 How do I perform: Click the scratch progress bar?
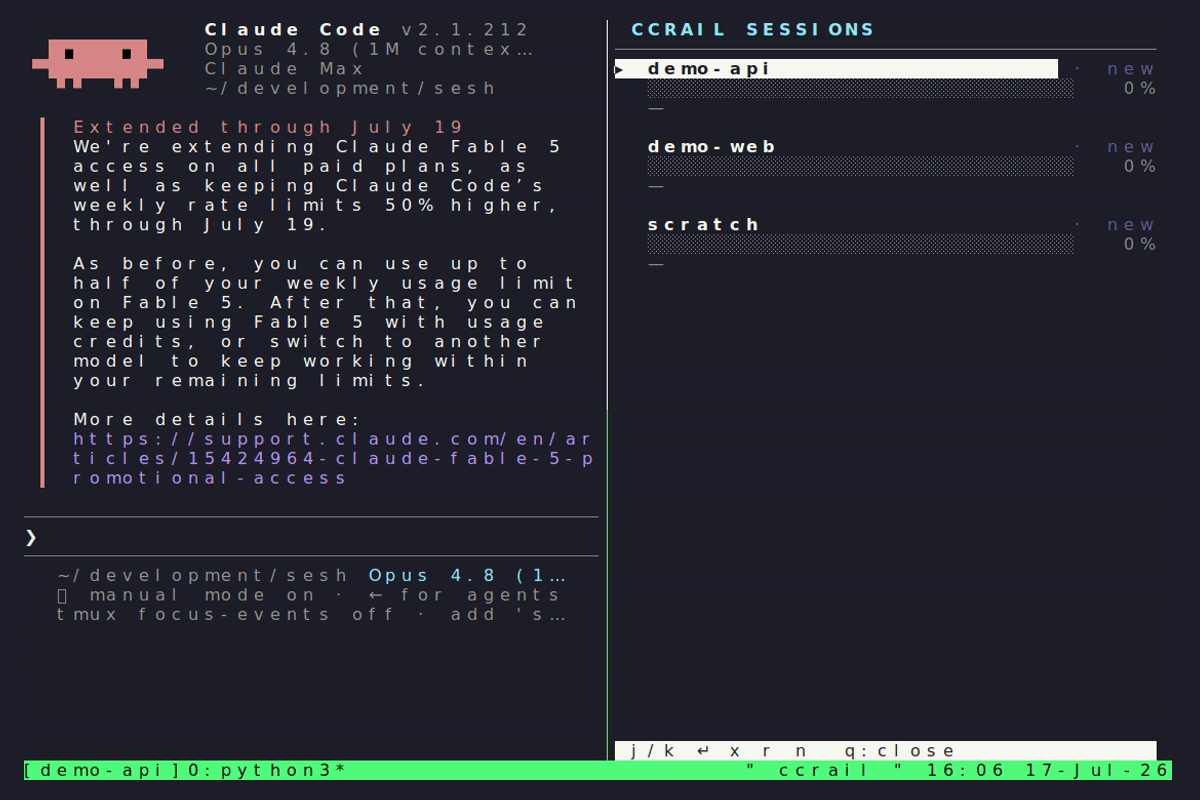(861, 244)
